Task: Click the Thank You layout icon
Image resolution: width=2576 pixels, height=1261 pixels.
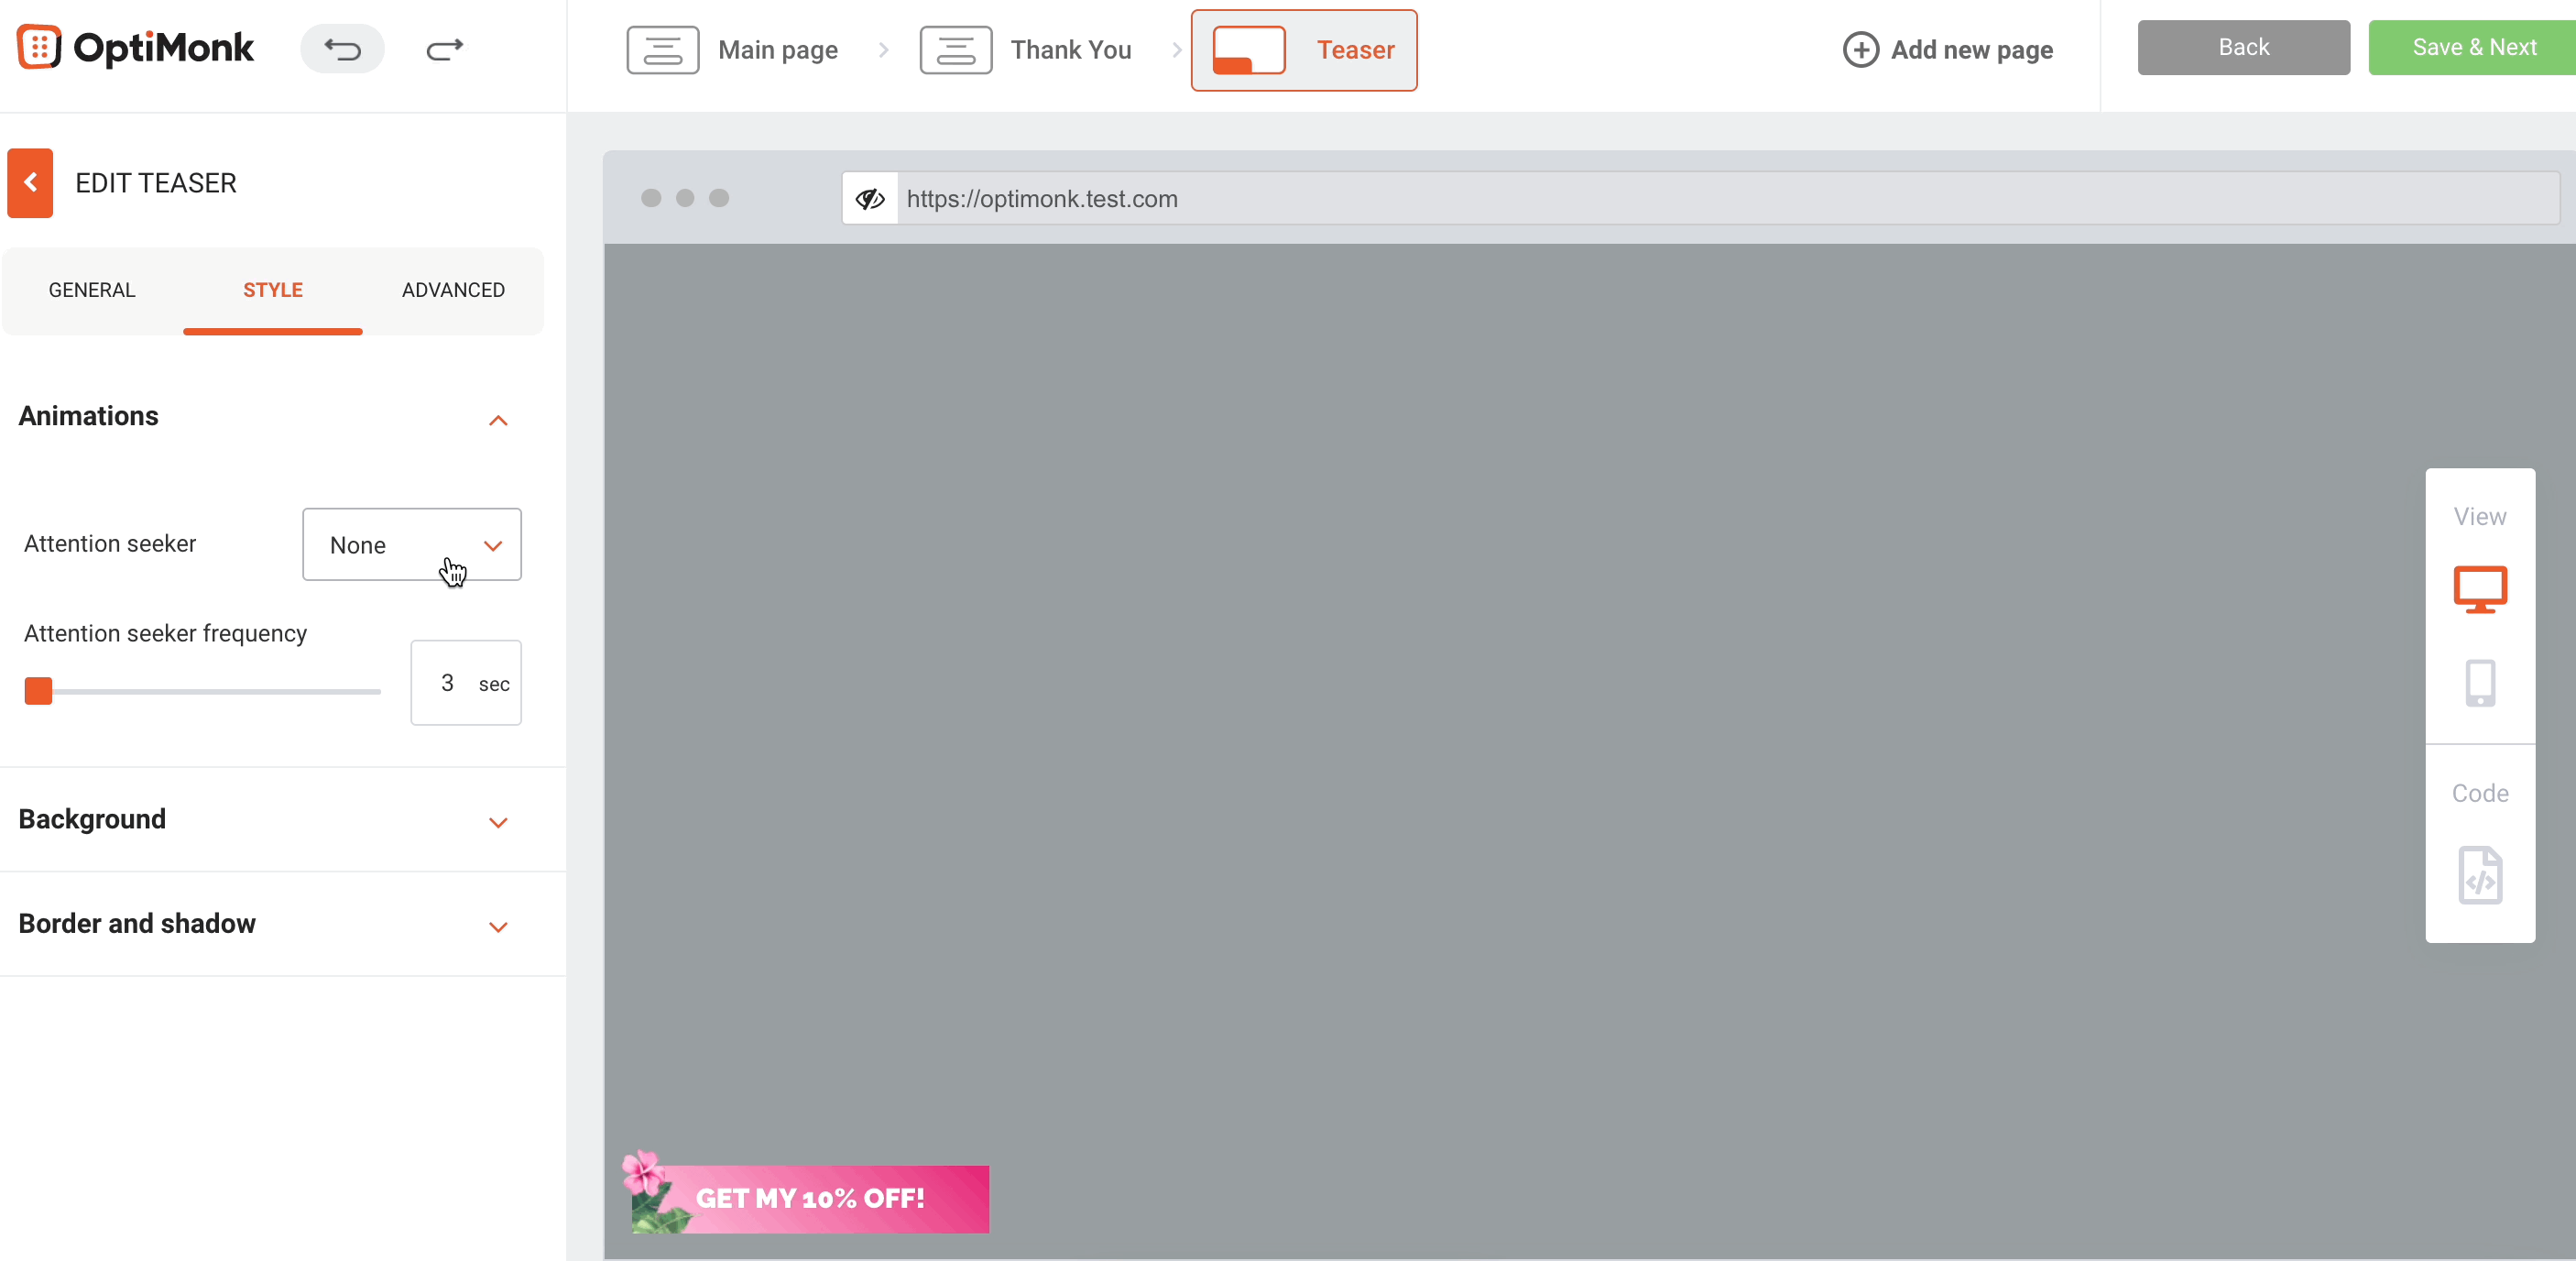Action: click(x=956, y=50)
